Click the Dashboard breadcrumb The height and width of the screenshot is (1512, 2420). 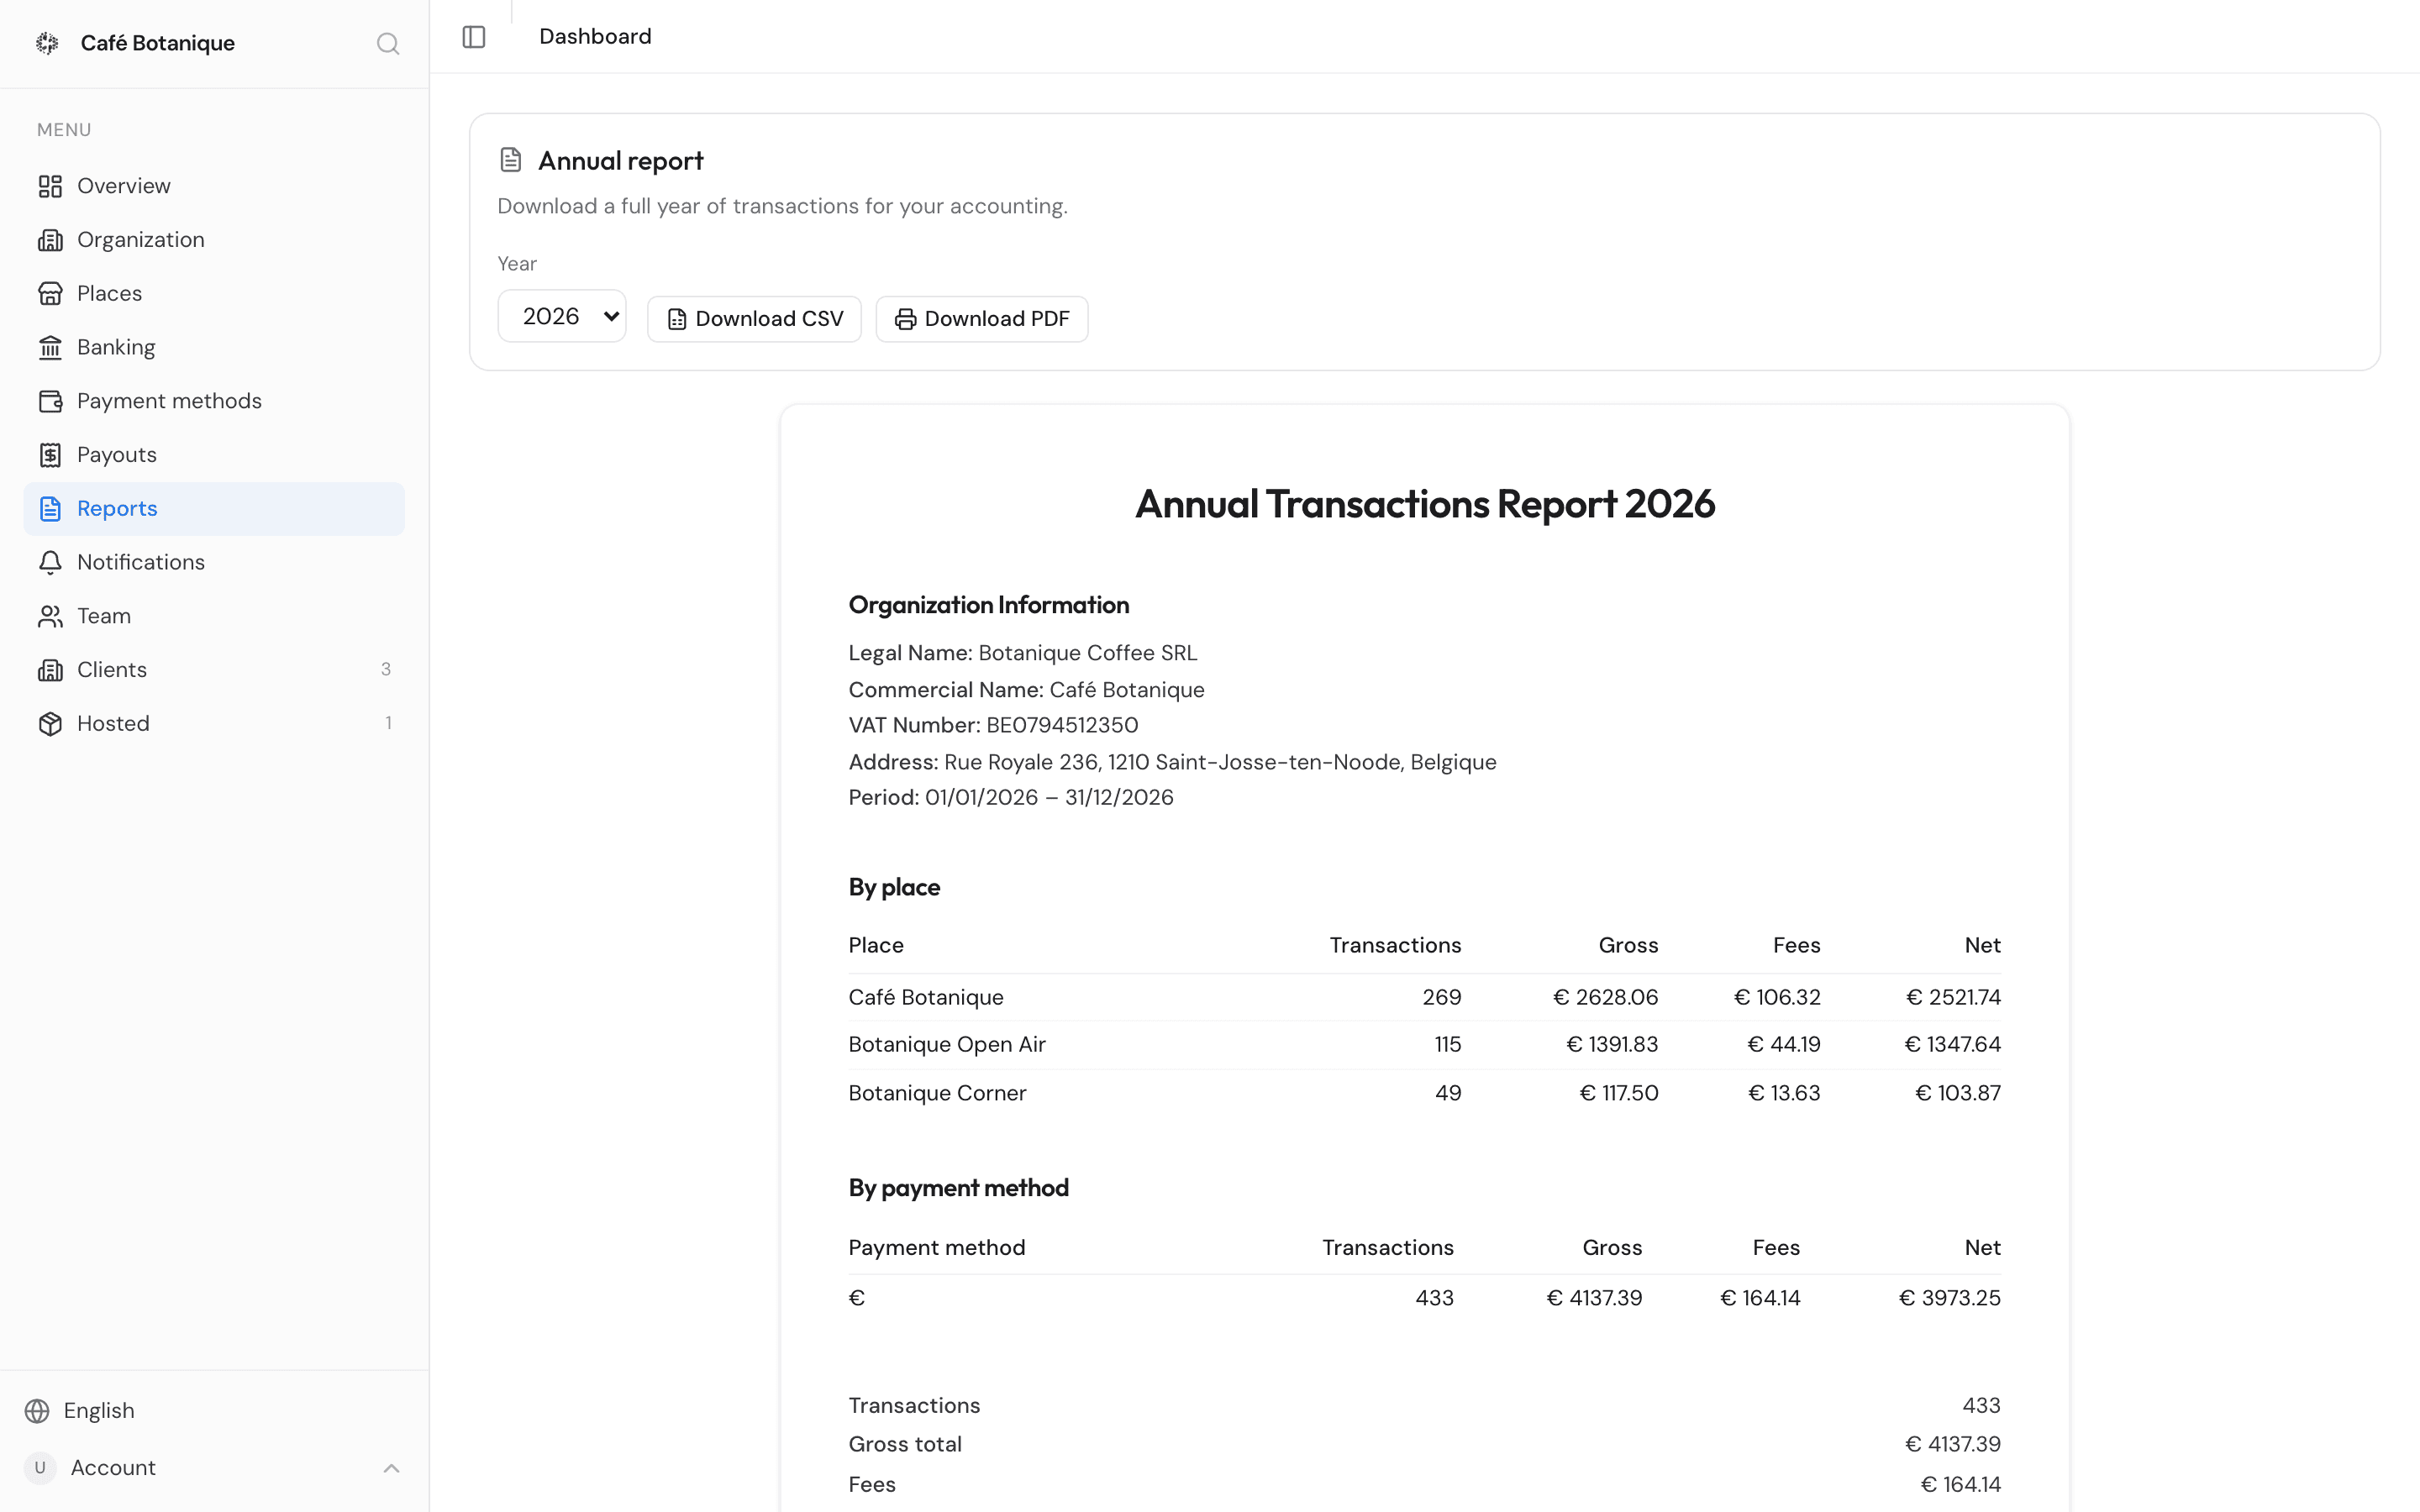(595, 37)
